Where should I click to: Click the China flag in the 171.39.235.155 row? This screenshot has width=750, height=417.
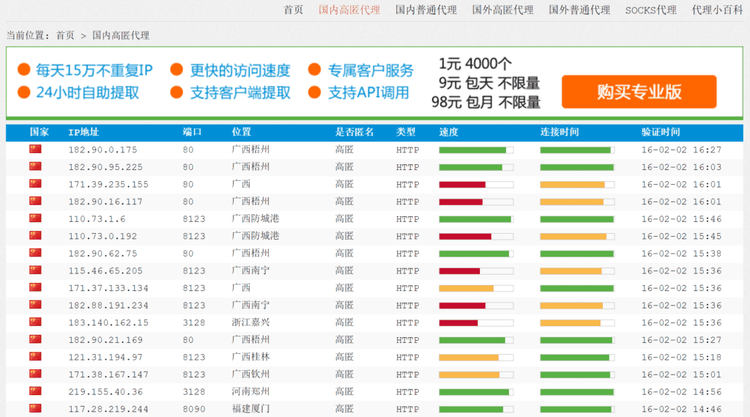36,184
